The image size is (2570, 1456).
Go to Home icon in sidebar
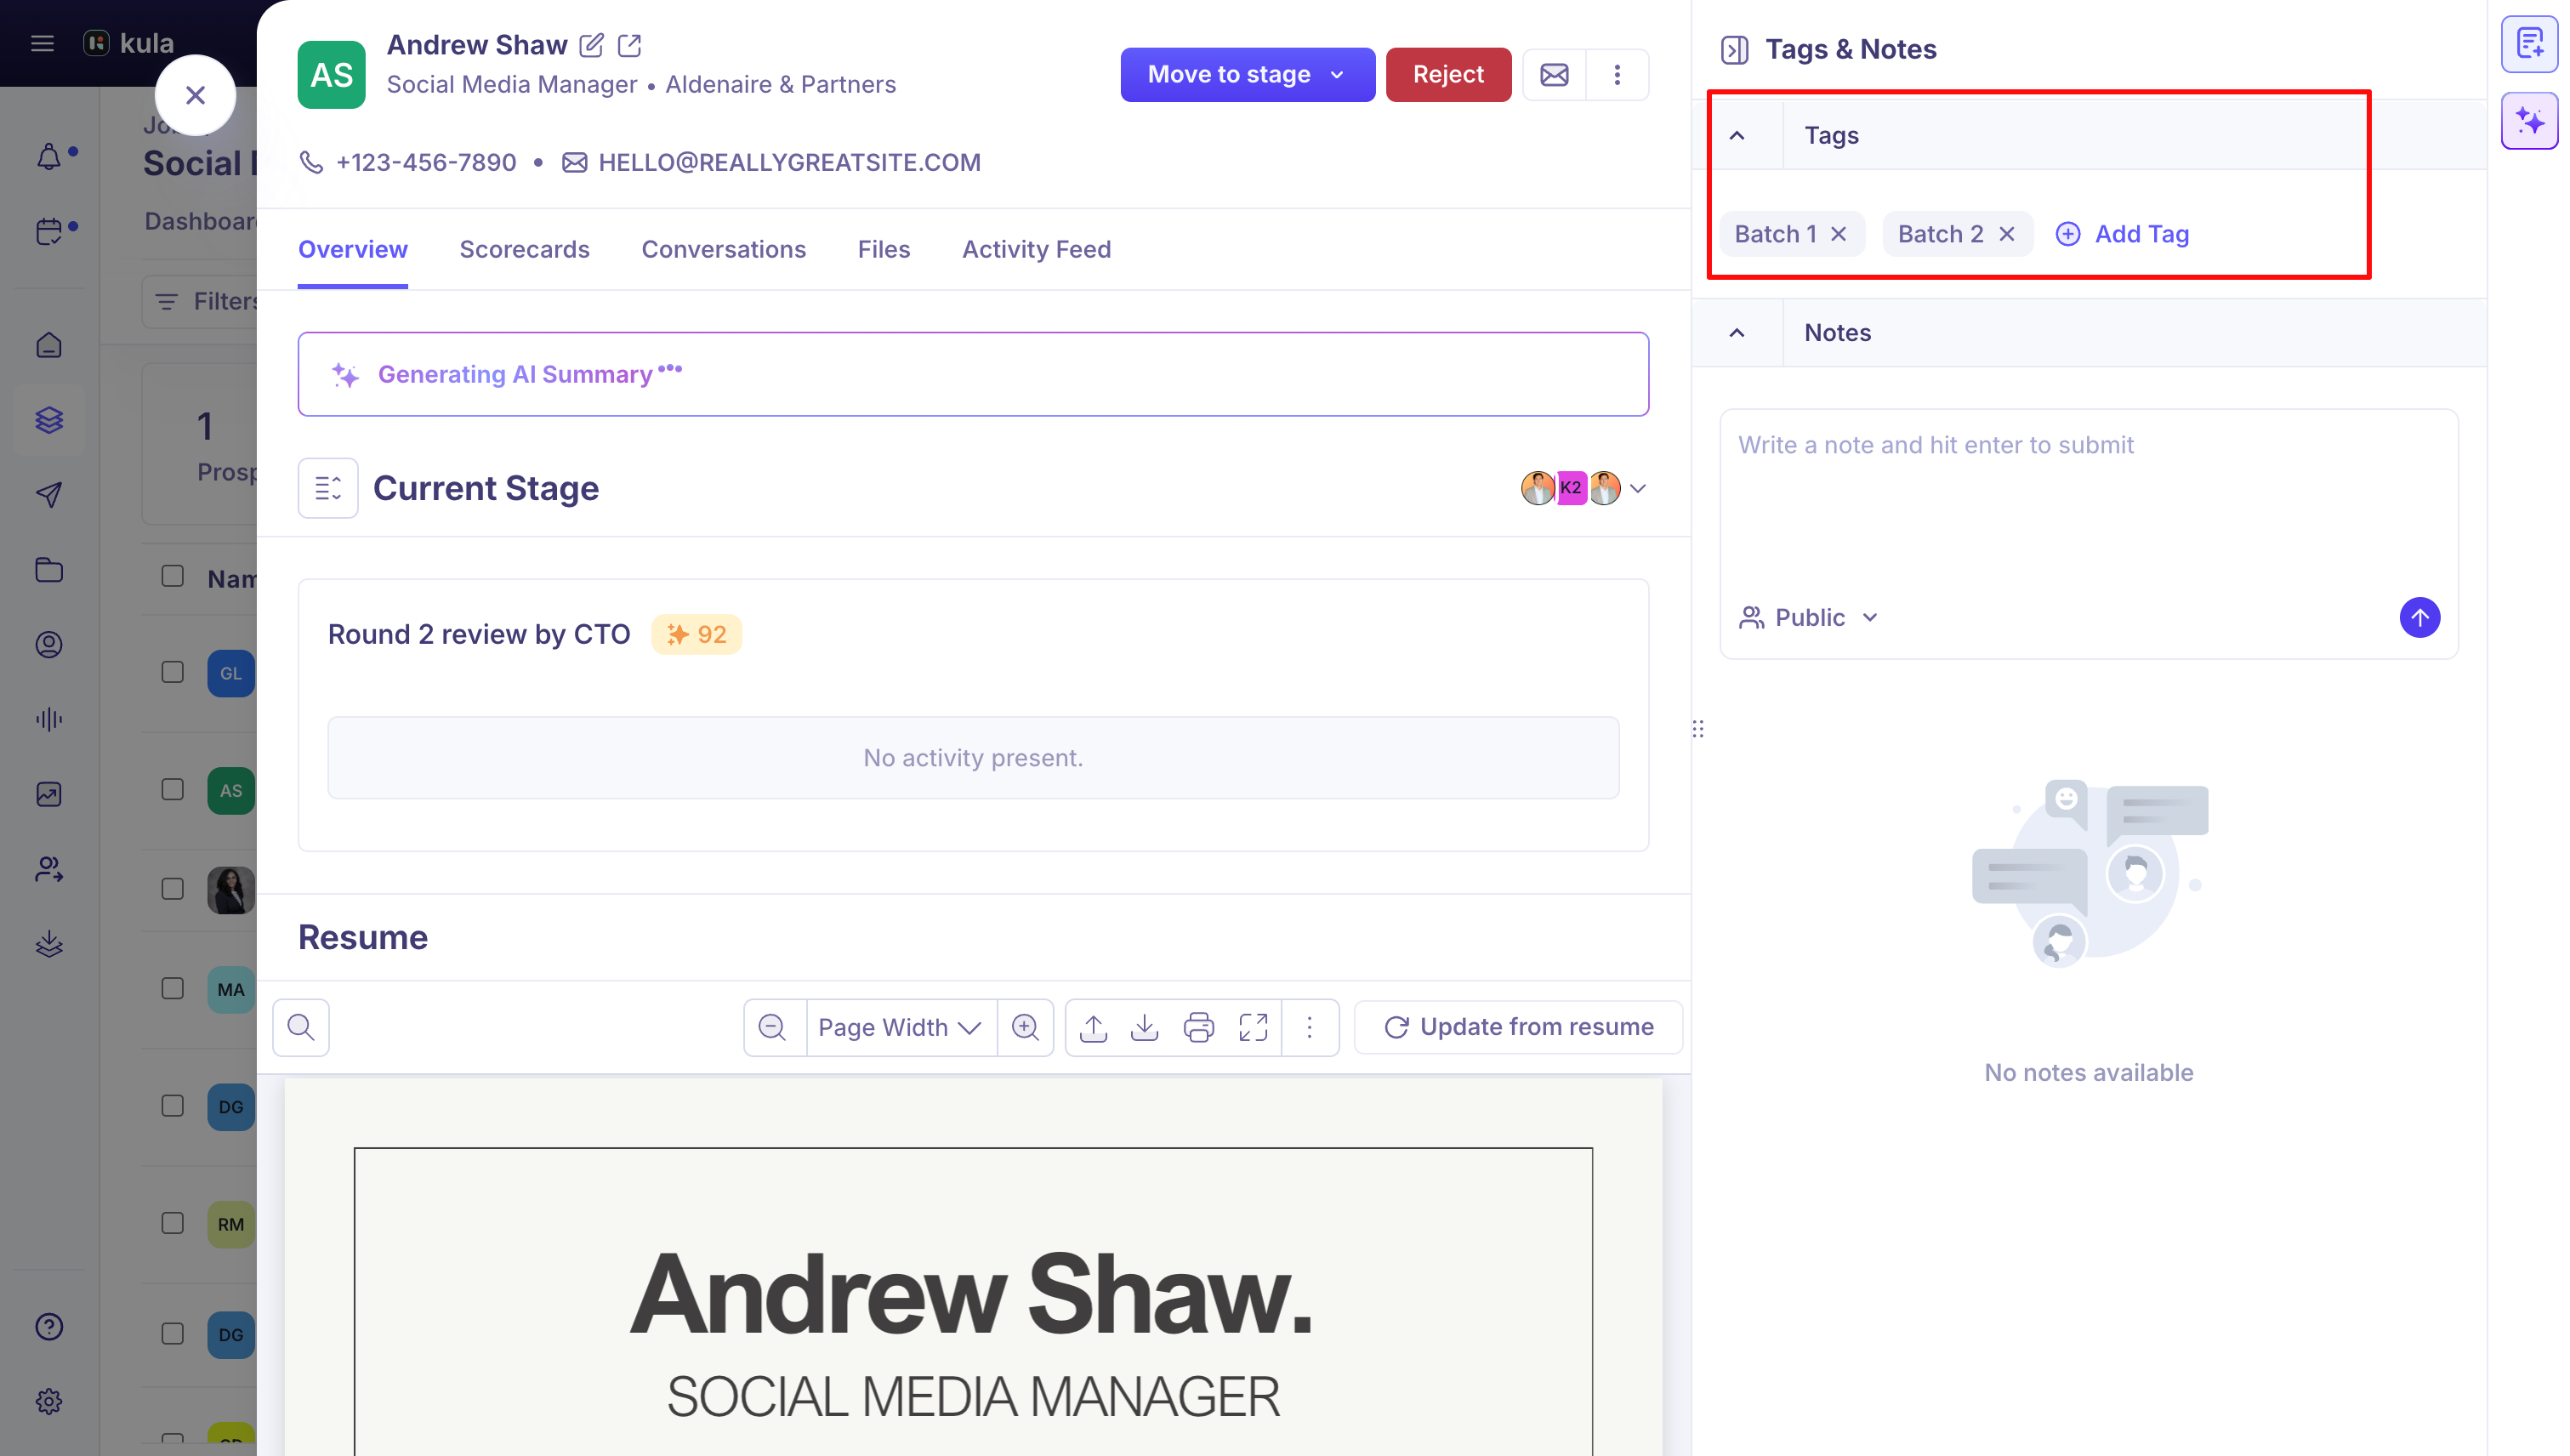[49, 346]
